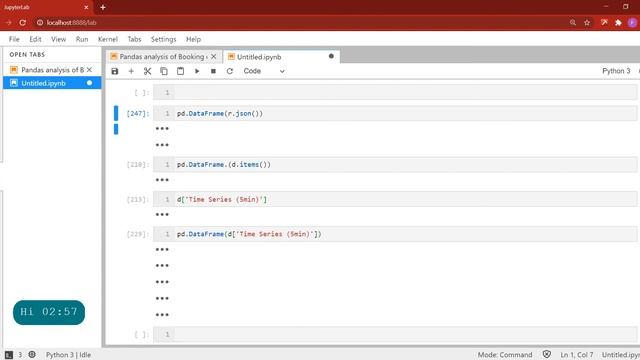The height and width of the screenshot is (360, 640).
Task: Reload the page in the browser
Action: tap(22, 22)
